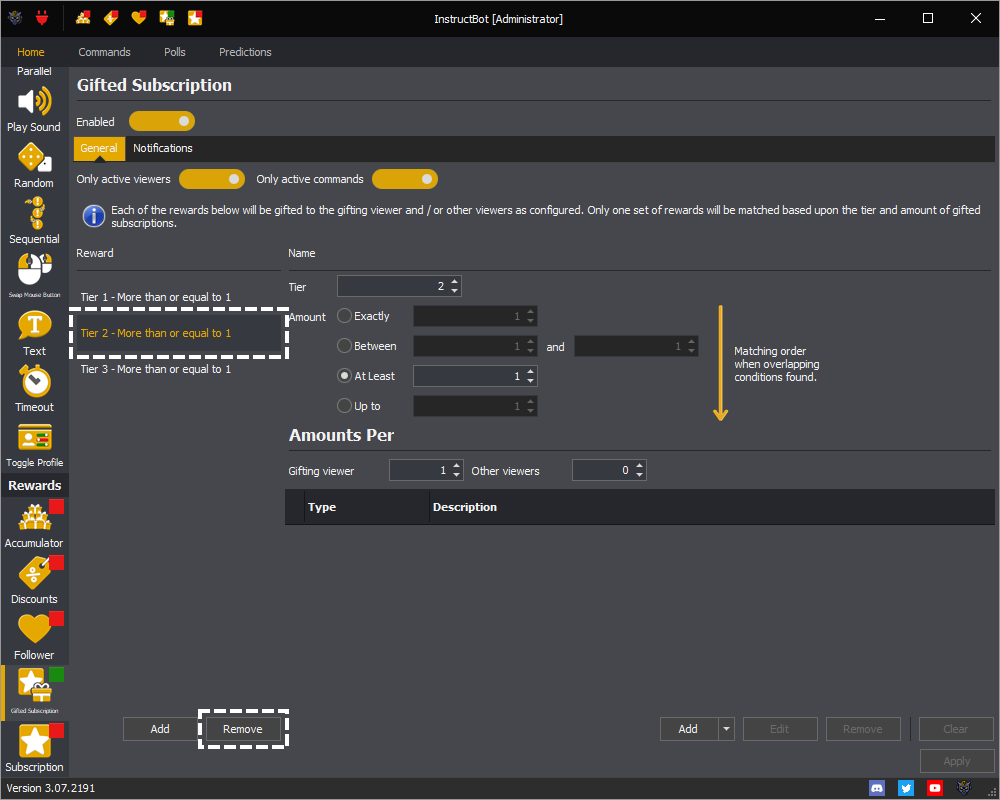Screen dimensions: 1000x800
Task: Select the Exactly amount radio button
Action: [x=344, y=316]
